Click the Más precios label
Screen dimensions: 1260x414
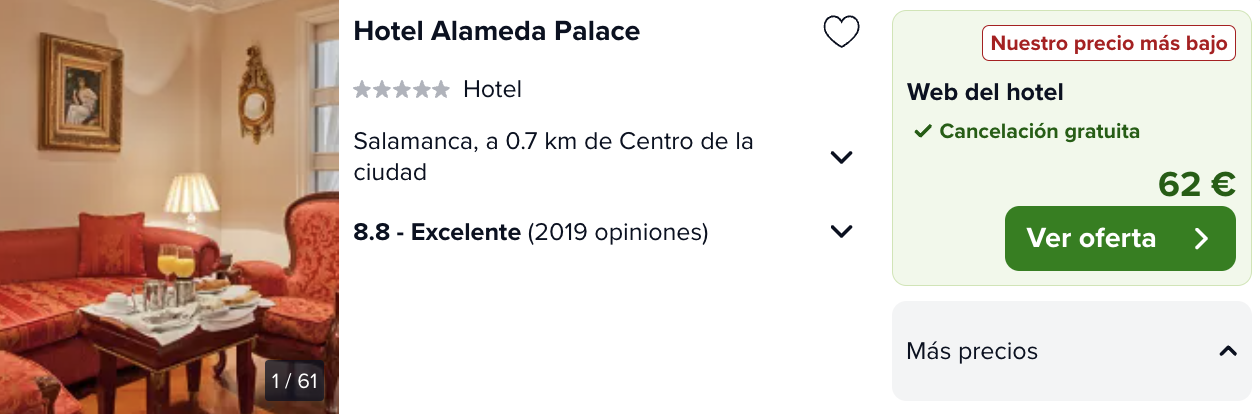tap(972, 352)
